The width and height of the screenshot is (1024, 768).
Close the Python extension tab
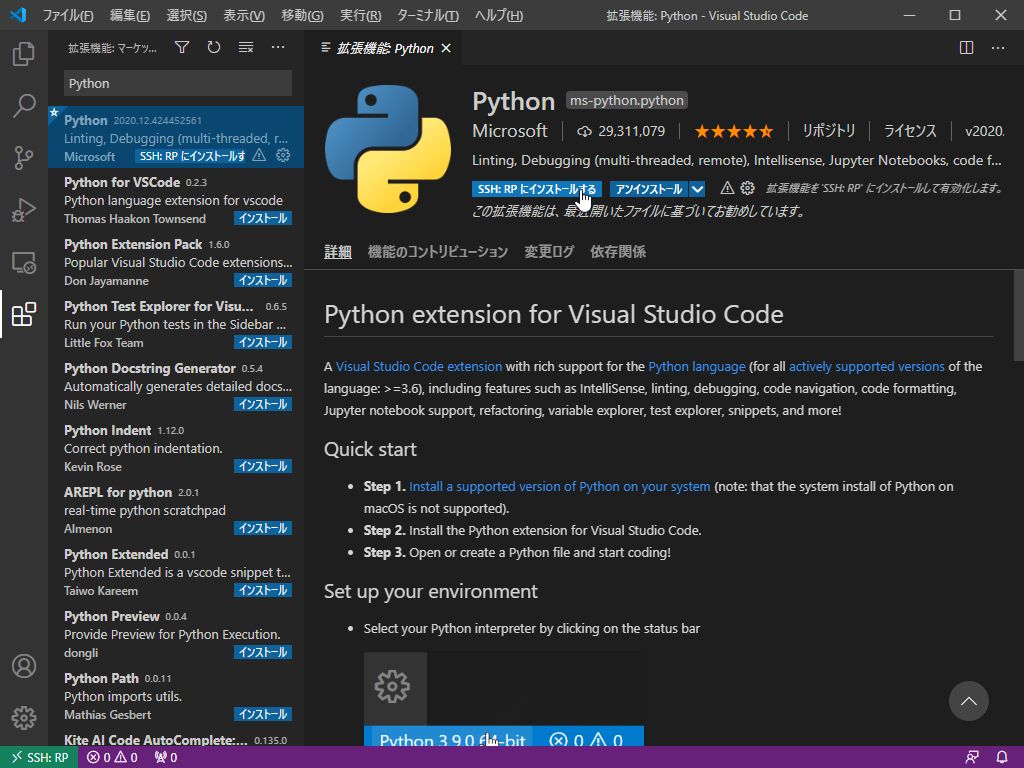pos(446,48)
